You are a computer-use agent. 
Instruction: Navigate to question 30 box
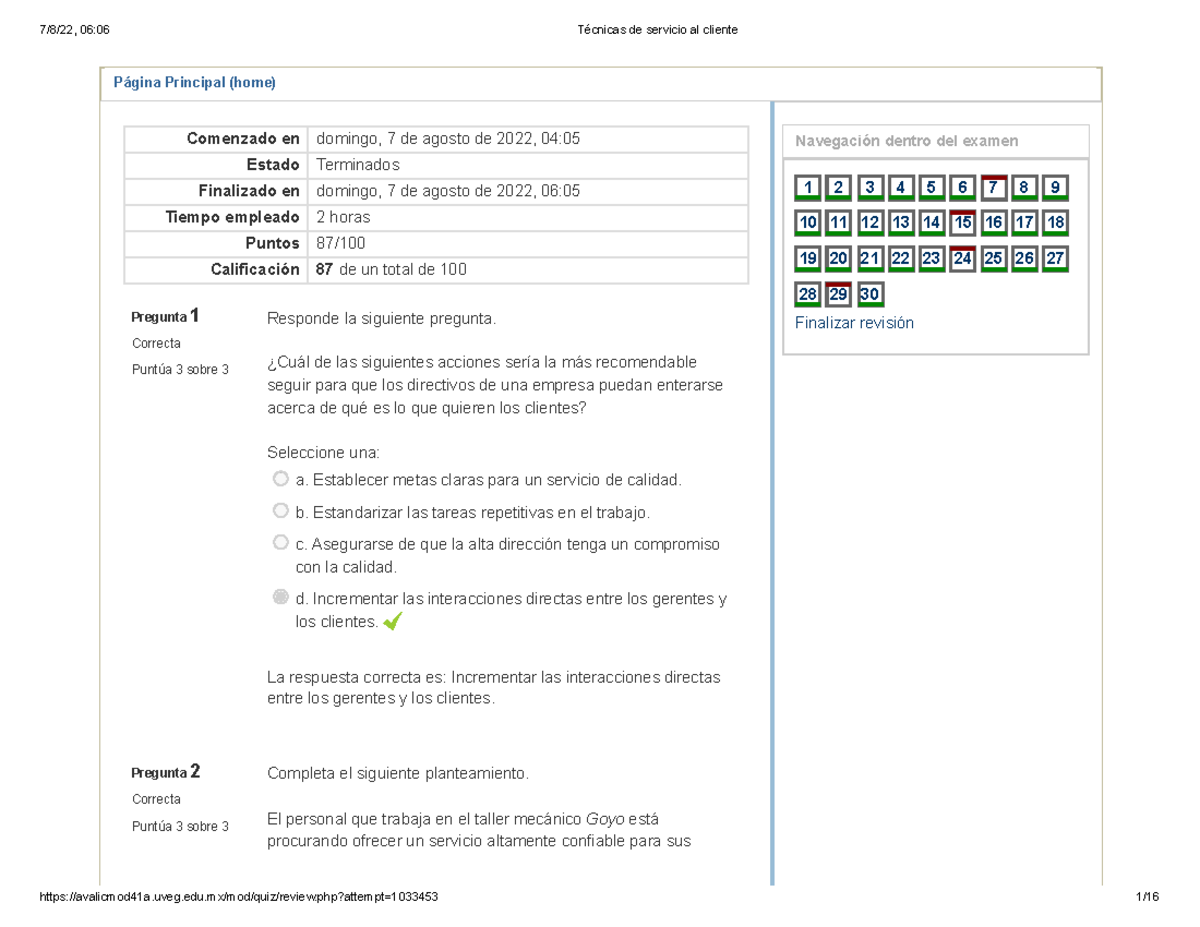point(870,295)
